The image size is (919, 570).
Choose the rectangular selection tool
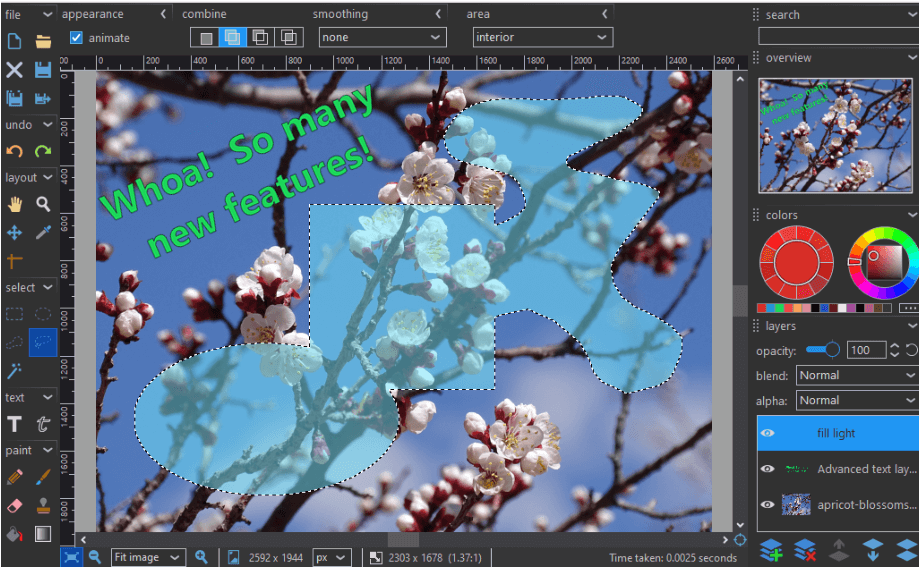point(14,314)
